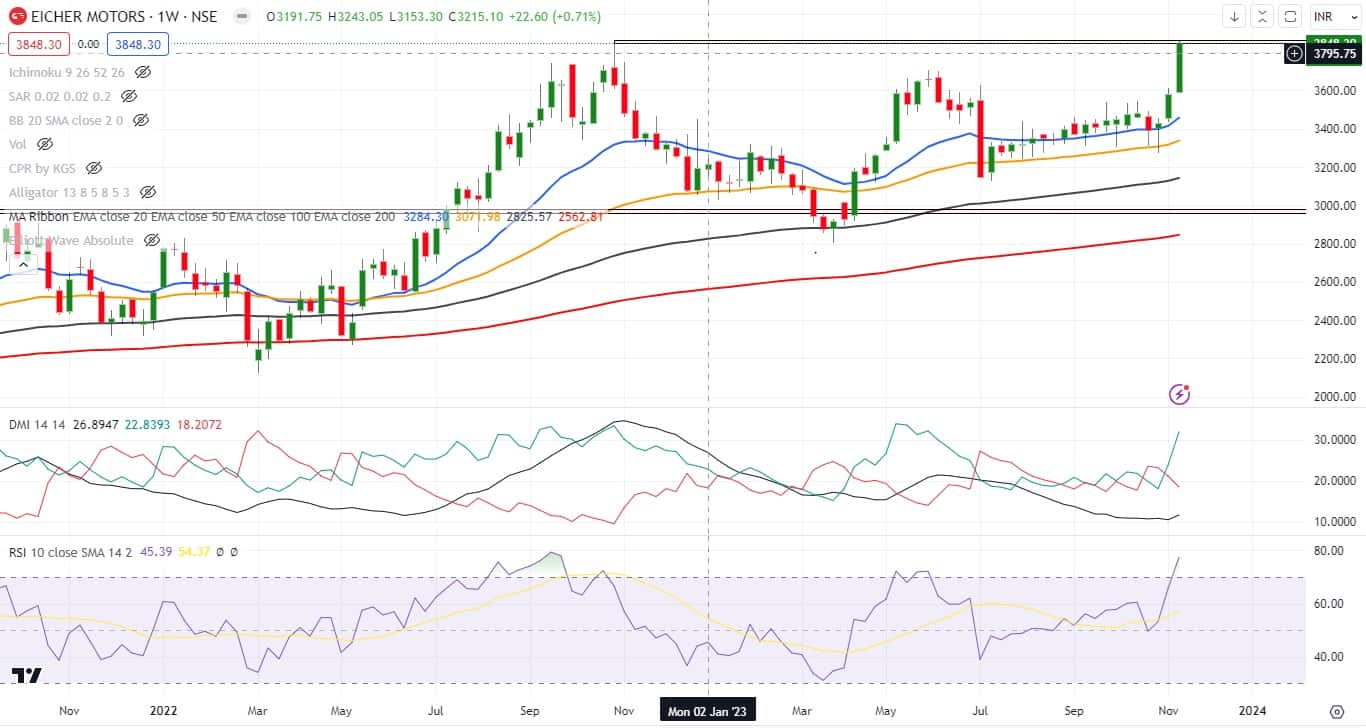Click the 10.0000 DMI axis label

pos(1334,522)
